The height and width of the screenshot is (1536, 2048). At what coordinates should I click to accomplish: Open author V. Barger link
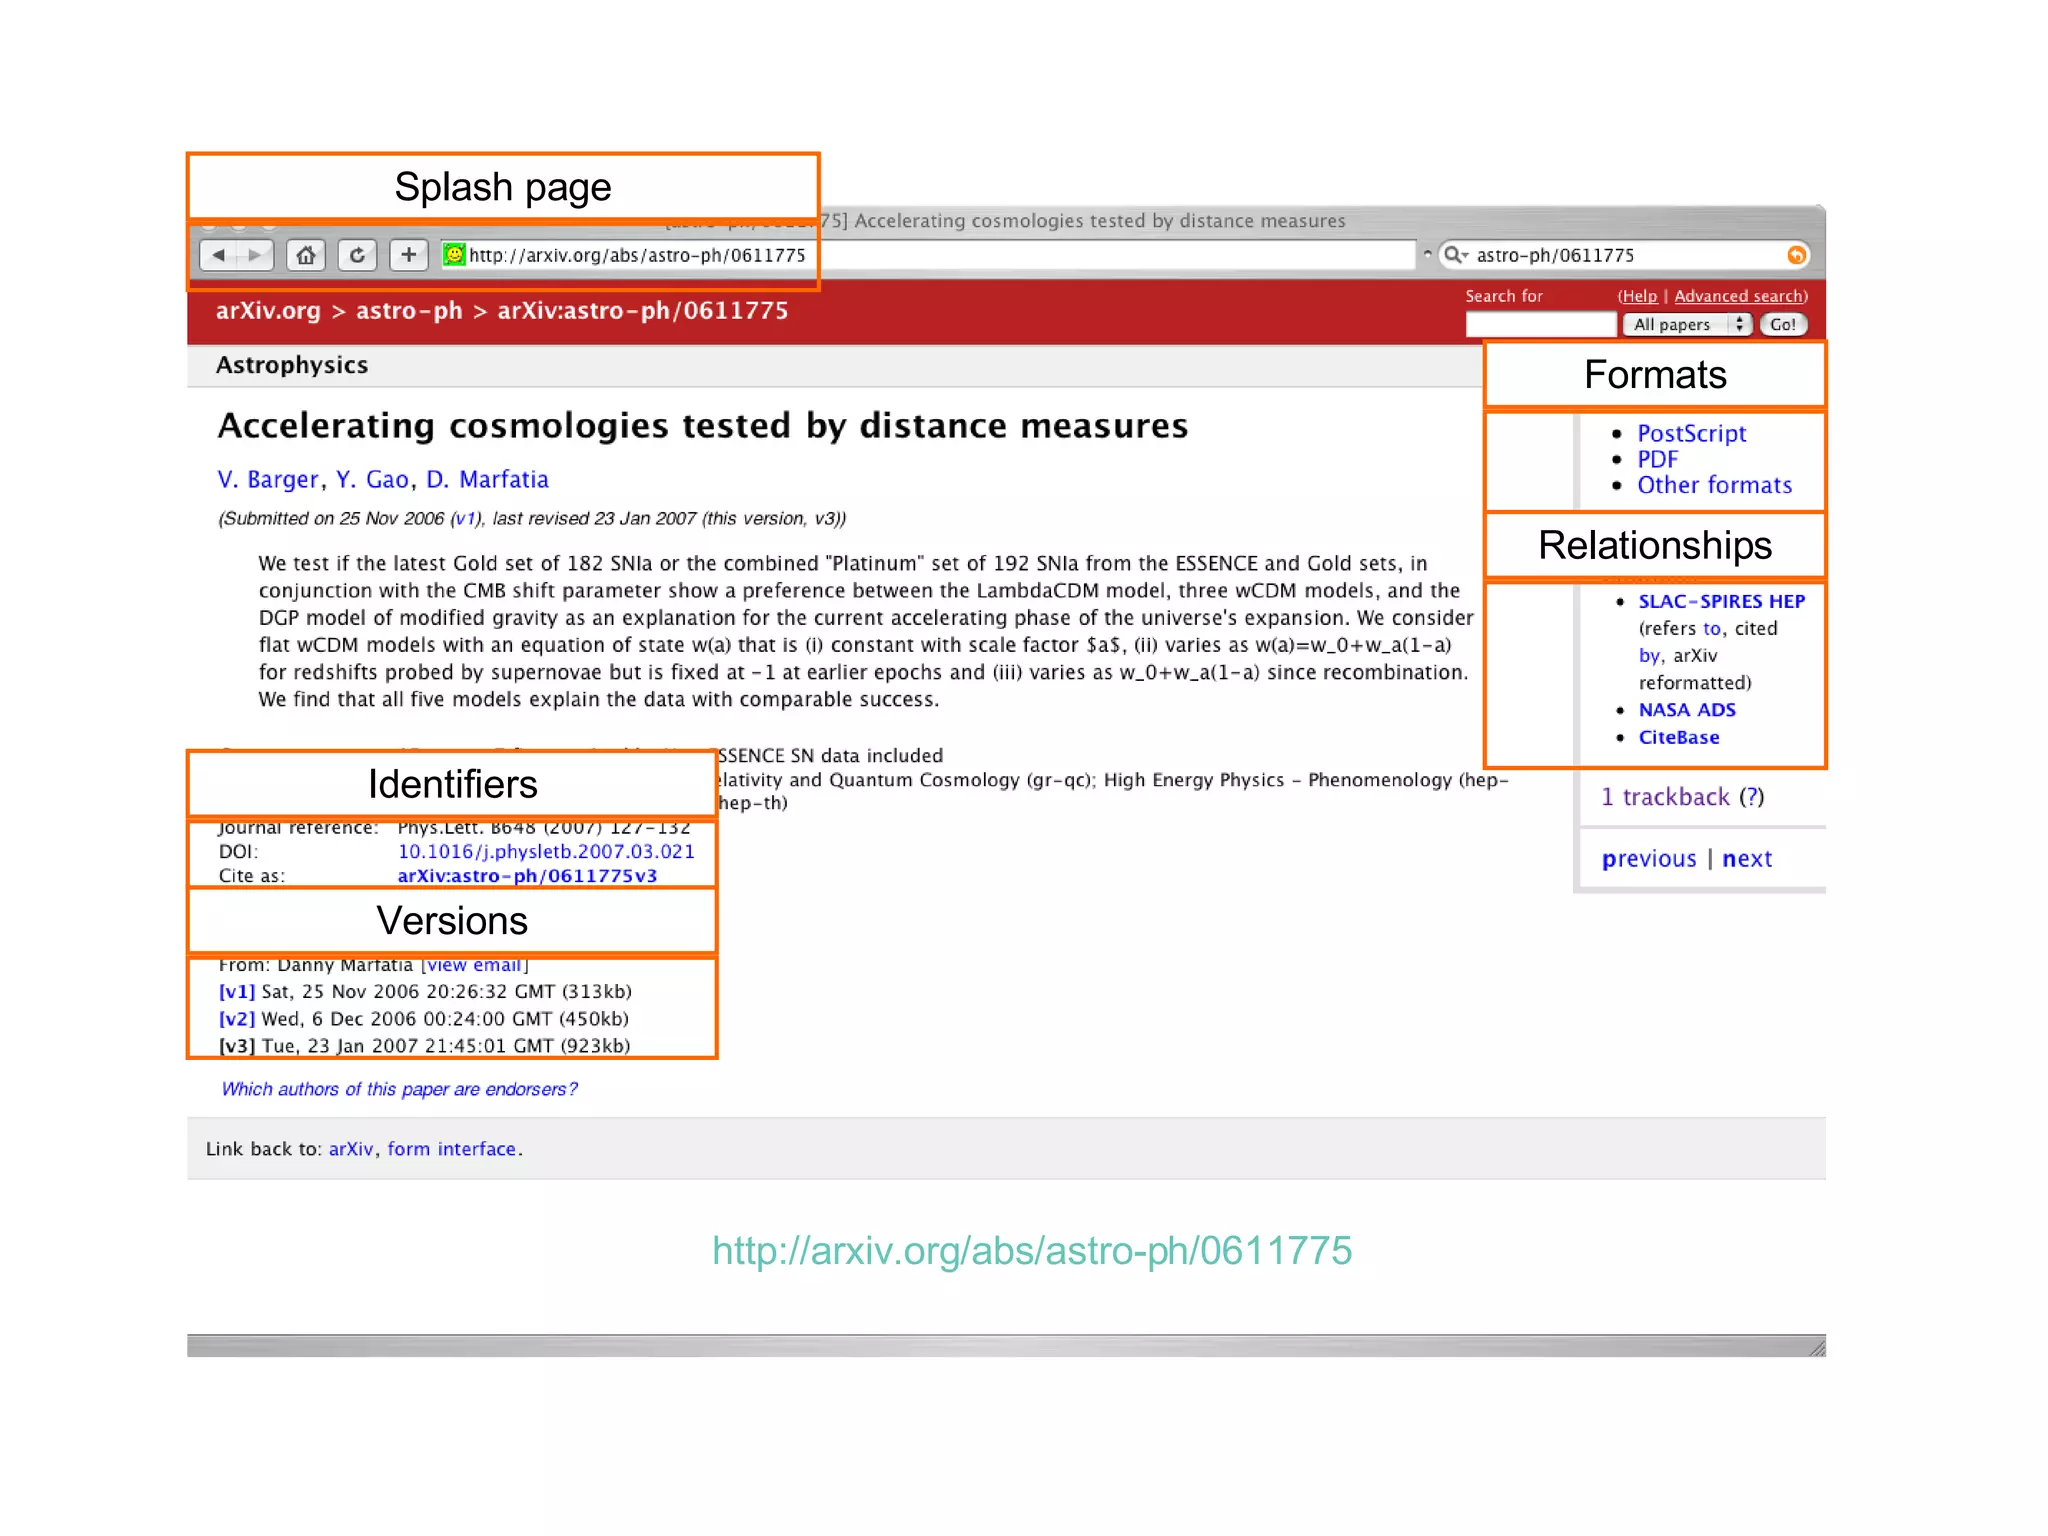[x=268, y=480]
